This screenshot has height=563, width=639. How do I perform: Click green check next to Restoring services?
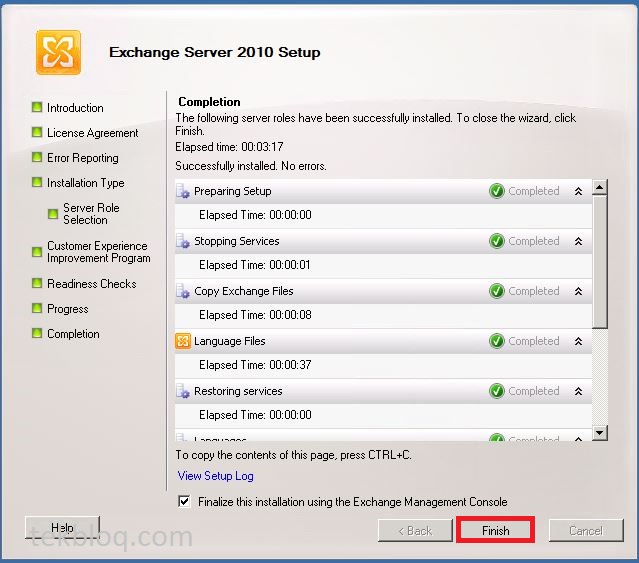(496, 391)
